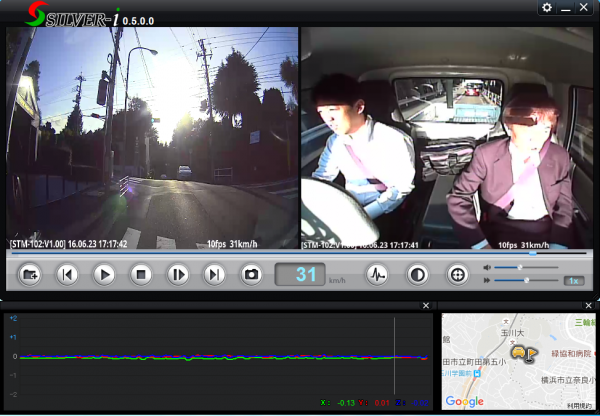Select the interior cabin camera view

pyautogui.click(x=446, y=138)
